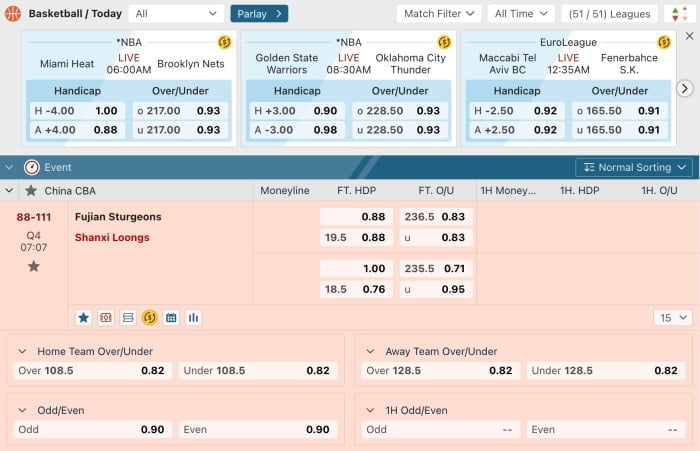Select Fujian Sturgeons handicap odds 1.00
700x451 pixels.
click(356, 268)
